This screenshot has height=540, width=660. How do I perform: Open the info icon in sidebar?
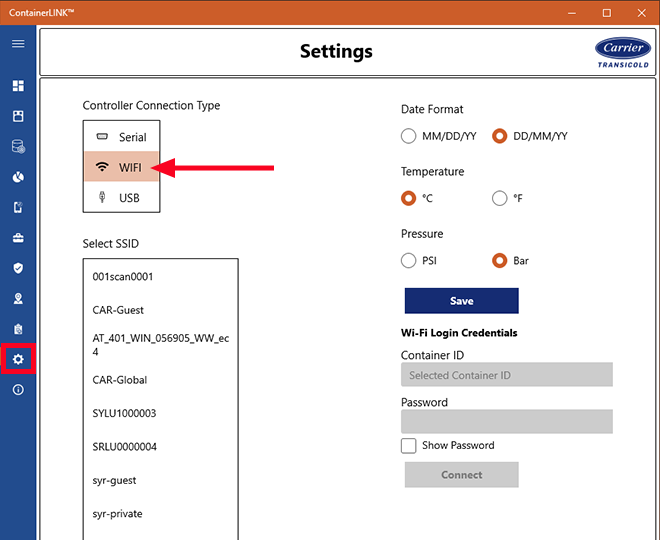pyautogui.click(x=18, y=390)
